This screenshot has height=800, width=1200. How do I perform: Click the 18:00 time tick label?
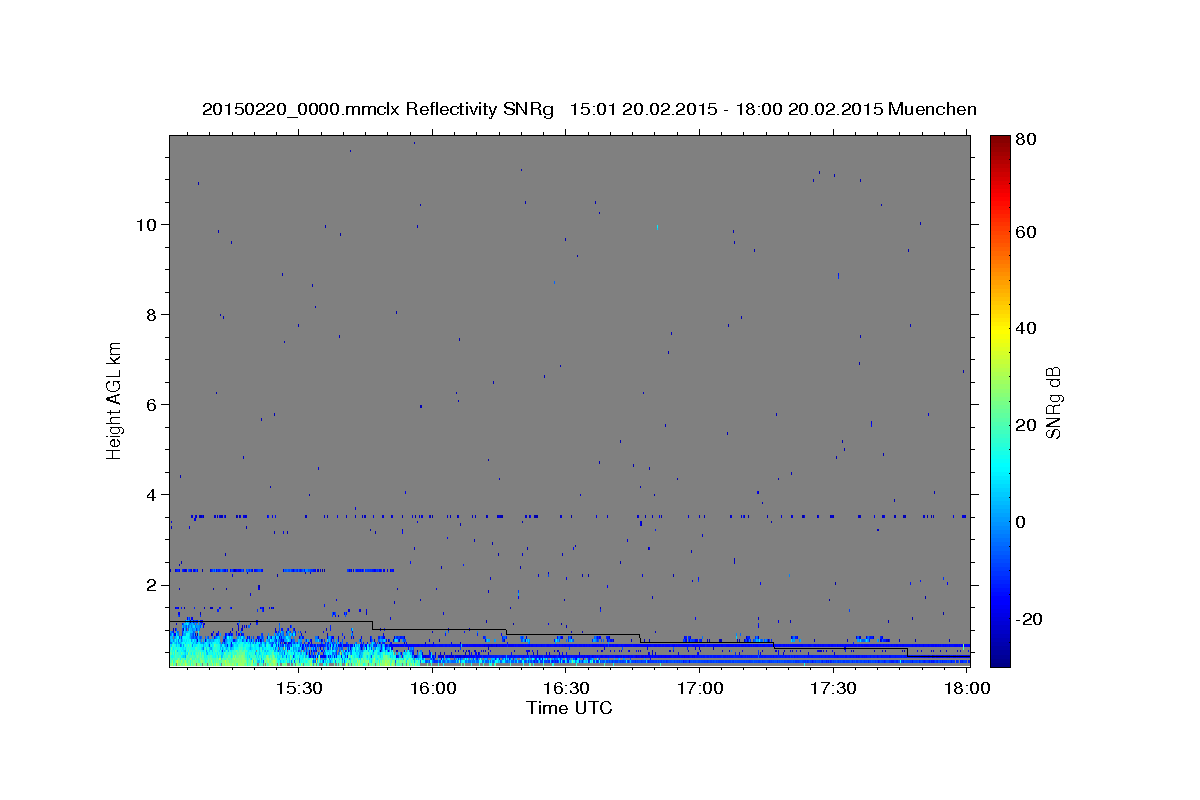[x=967, y=689]
